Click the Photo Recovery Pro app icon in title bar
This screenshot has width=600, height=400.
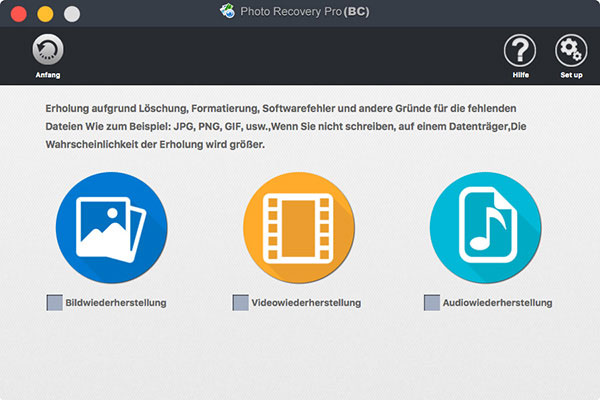[227, 11]
